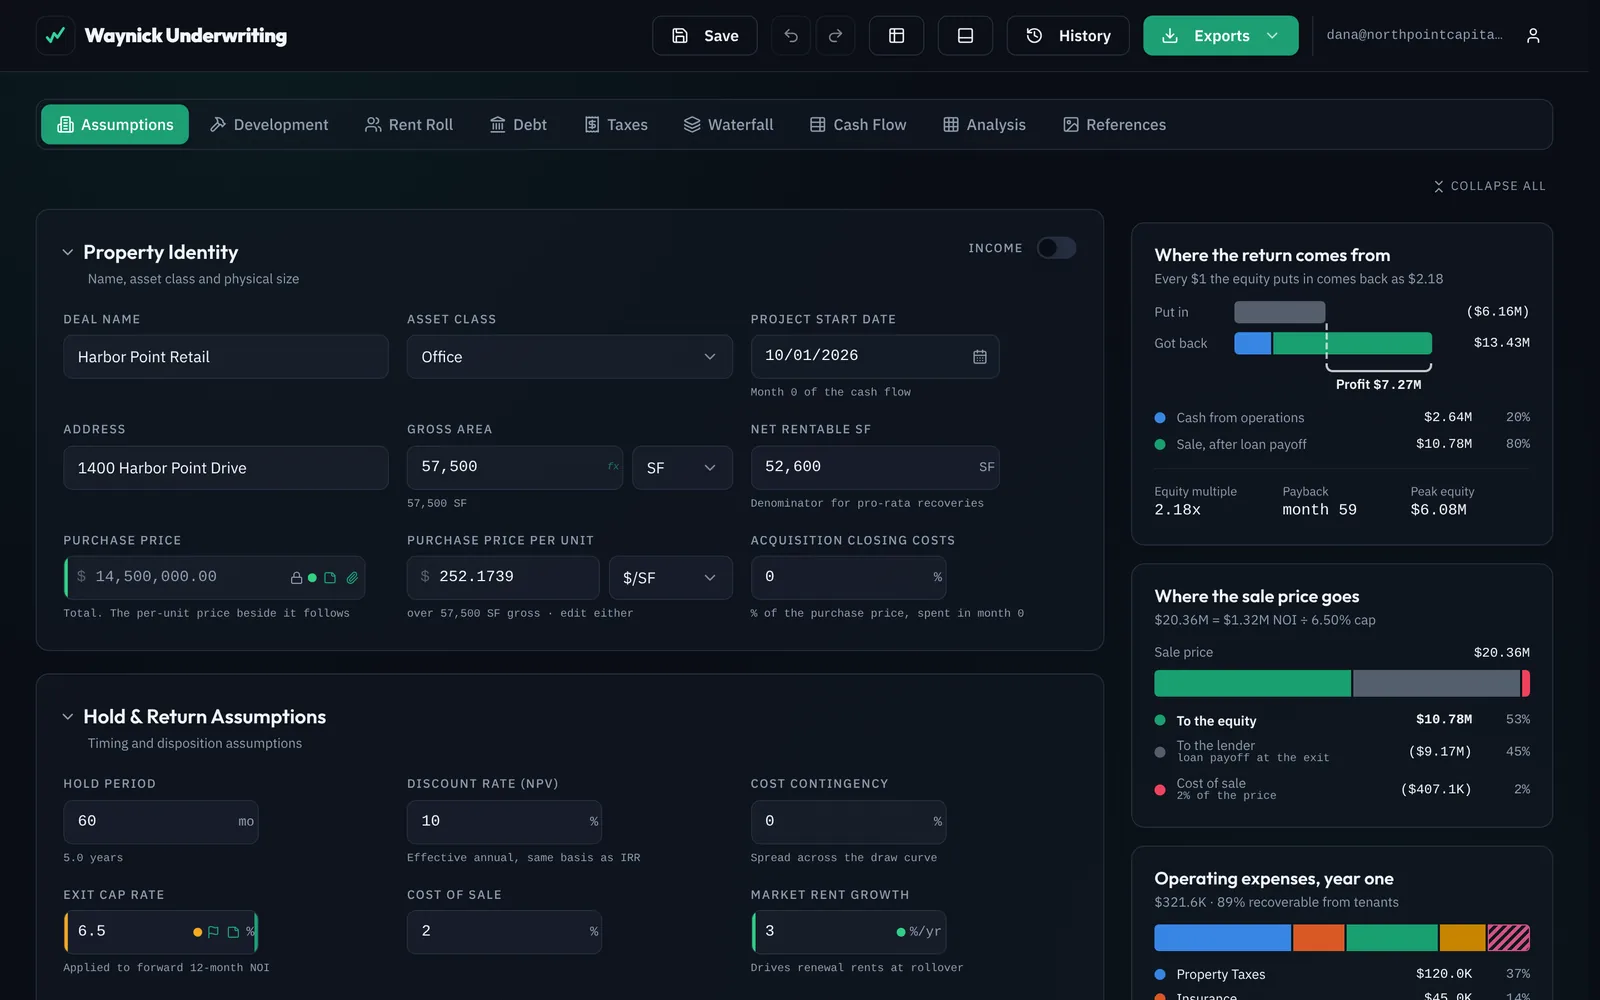Click the paperclip attachment in Purchase Price
The image size is (1600, 1000).
coord(352,578)
